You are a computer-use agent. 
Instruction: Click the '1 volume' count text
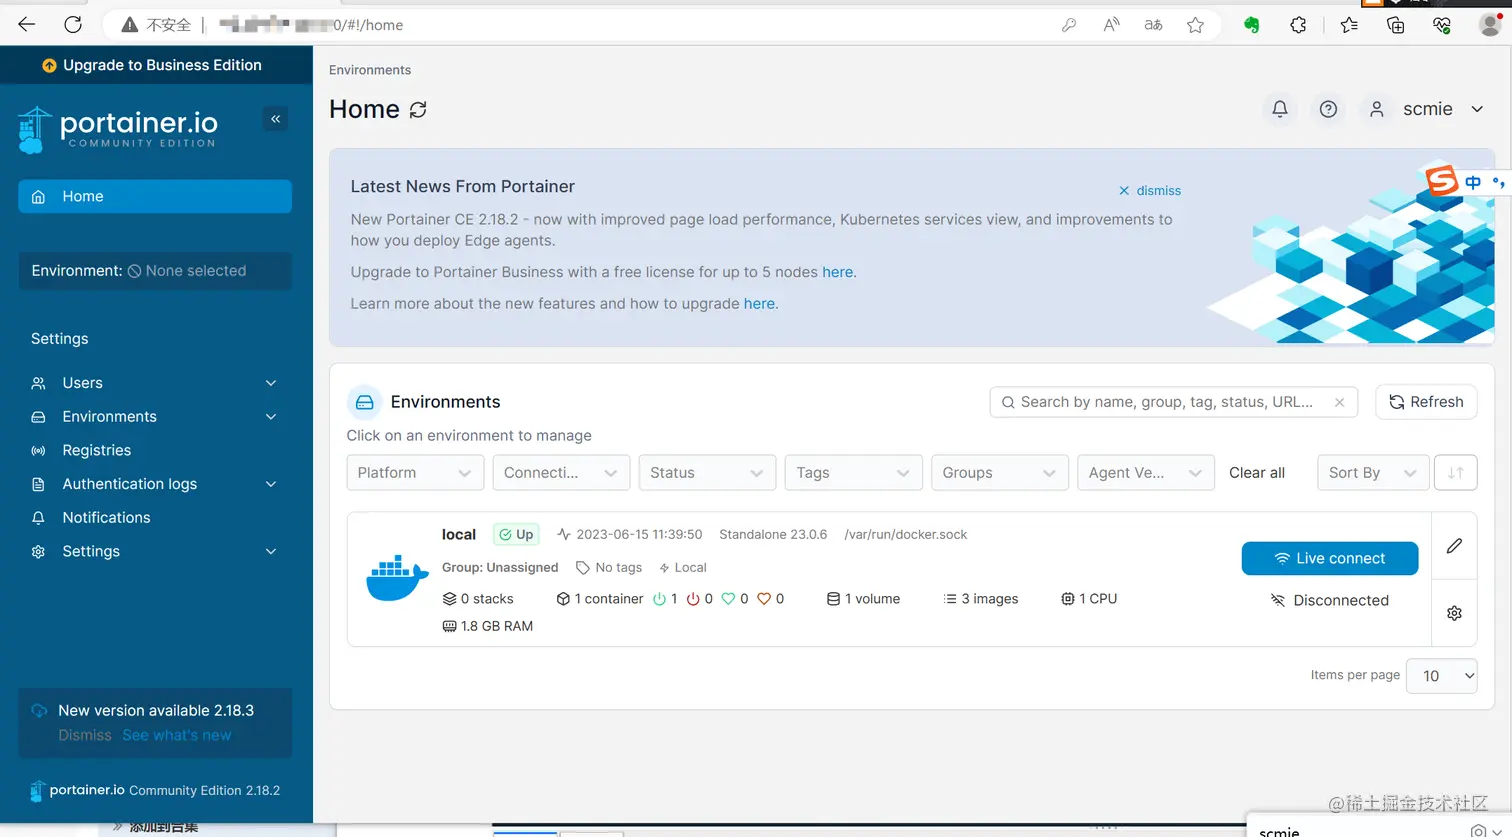(x=872, y=599)
